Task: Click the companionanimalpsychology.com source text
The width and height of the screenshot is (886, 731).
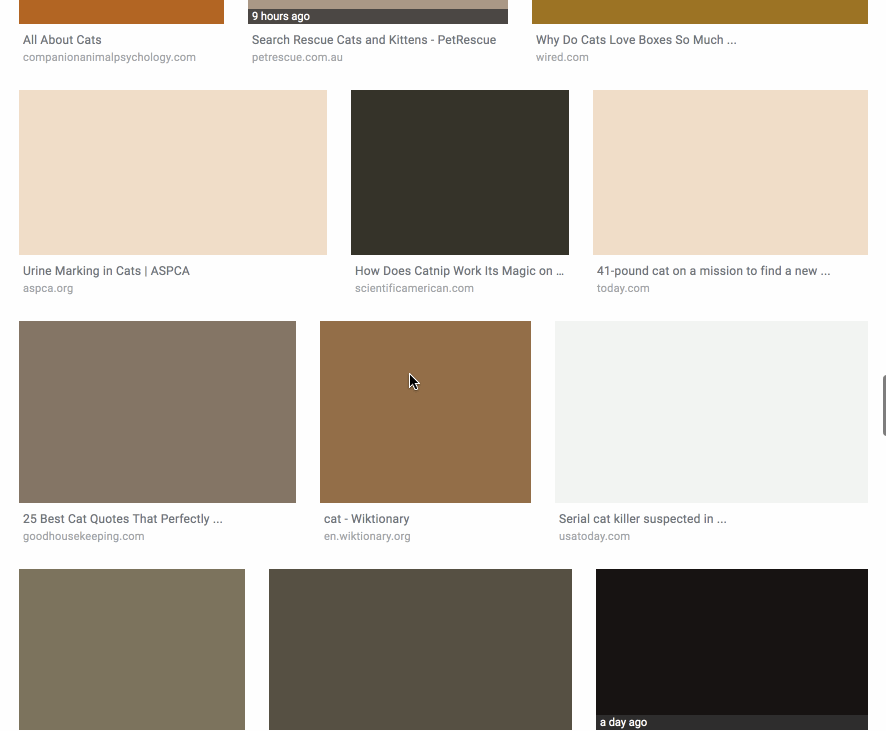Action: 109,58
